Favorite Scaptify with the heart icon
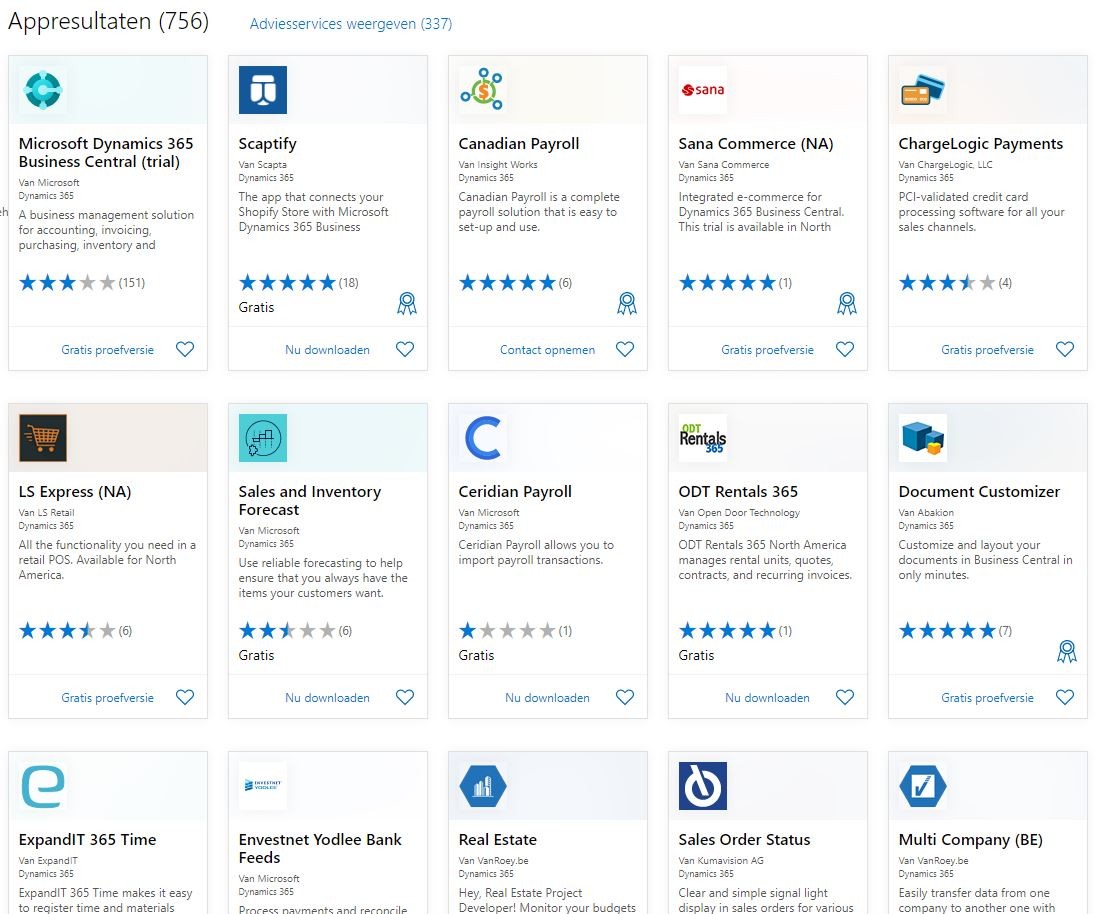Screen dimensions: 1102x914 (x=405, y=349)
